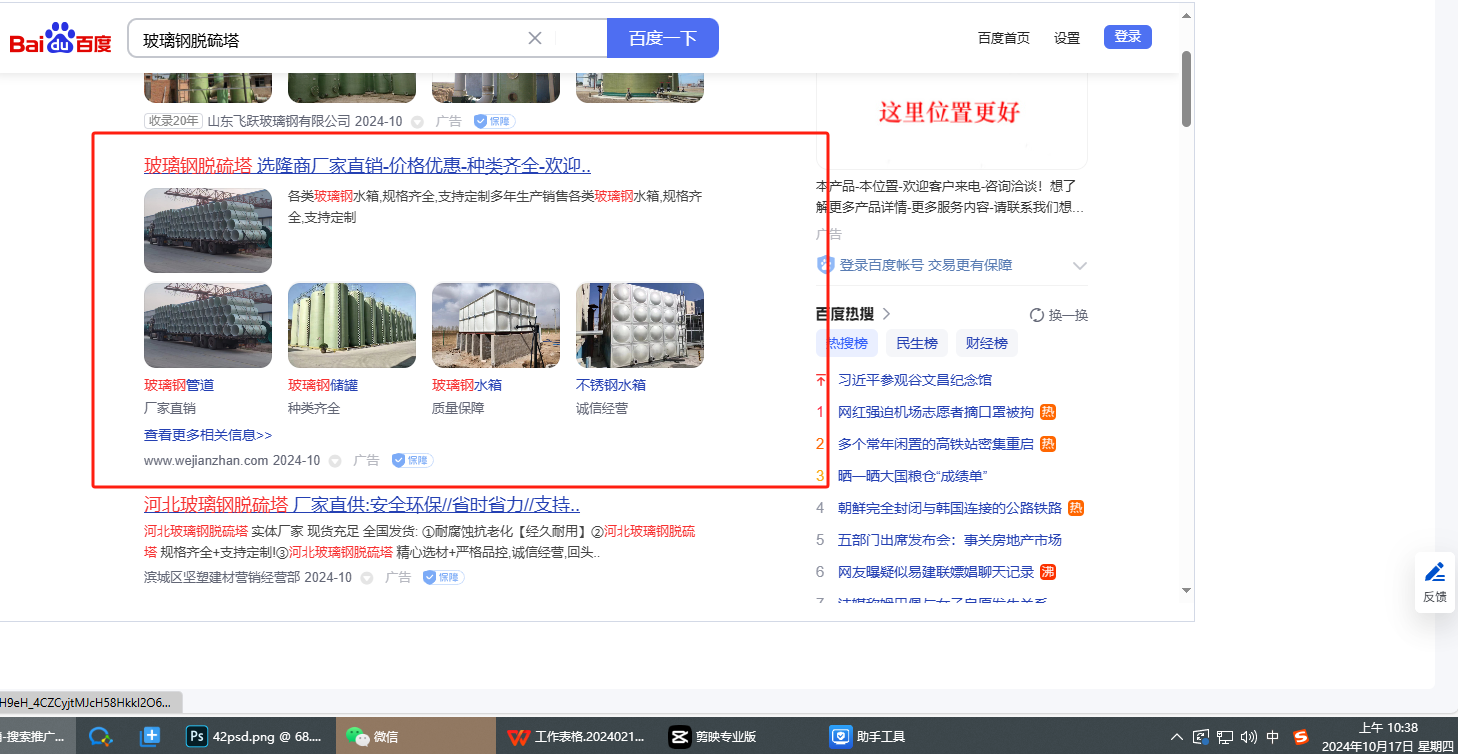
Task: Open the 玻璃钢管道 thumbnail image
Action: (x=208, y=326)
